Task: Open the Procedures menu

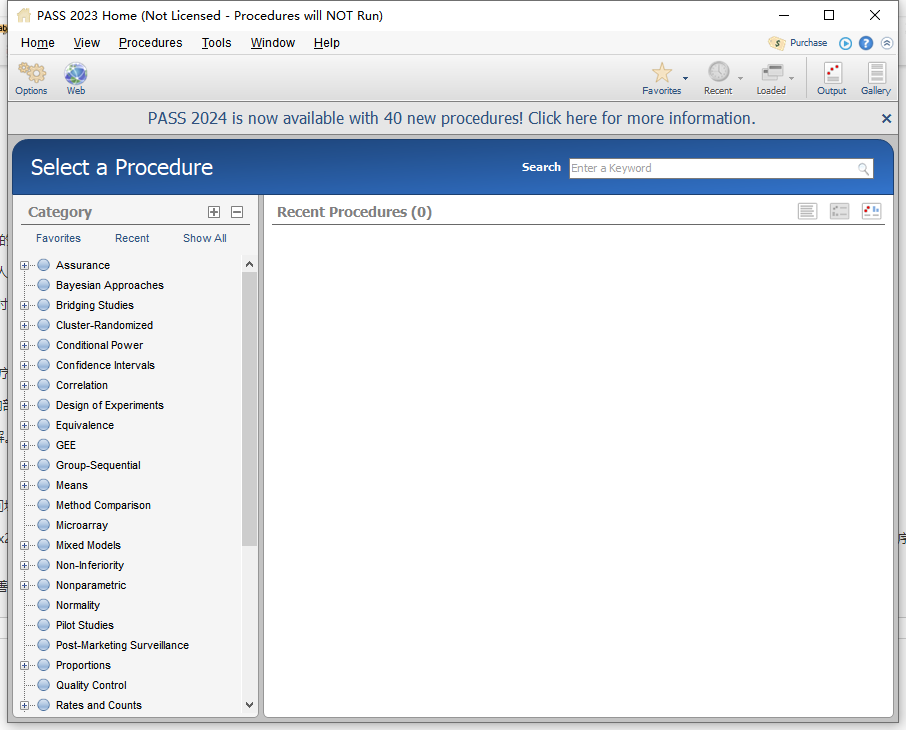Action: click(x=150, y=43)
